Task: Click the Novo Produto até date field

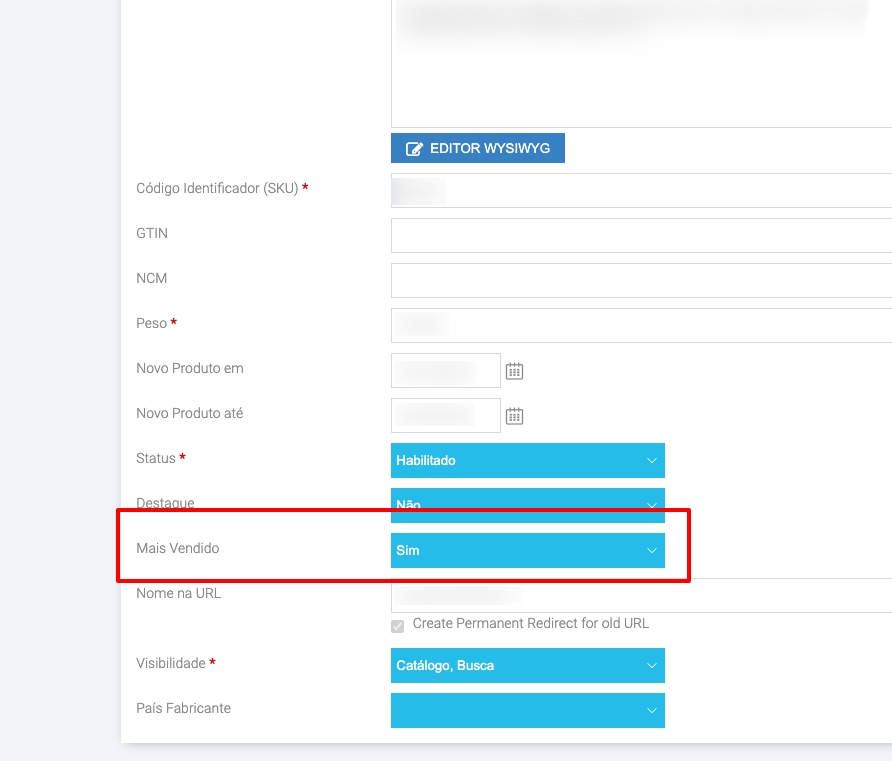Action: pos(445,415)
